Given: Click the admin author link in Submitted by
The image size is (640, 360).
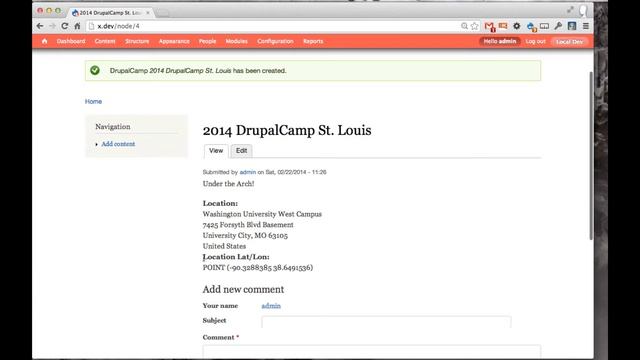Looking at the screenshot, I should (x=248, y=172).
